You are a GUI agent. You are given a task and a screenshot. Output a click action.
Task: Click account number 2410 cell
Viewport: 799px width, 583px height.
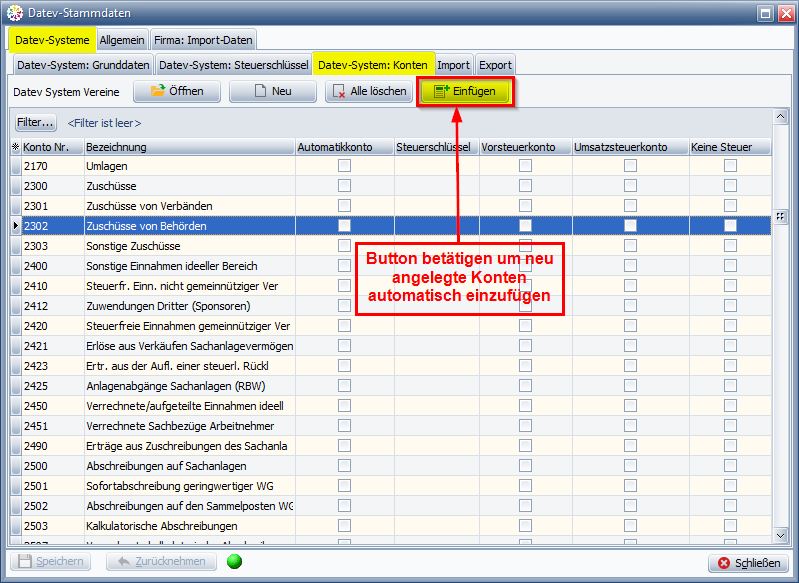click(x=52, y=286)
